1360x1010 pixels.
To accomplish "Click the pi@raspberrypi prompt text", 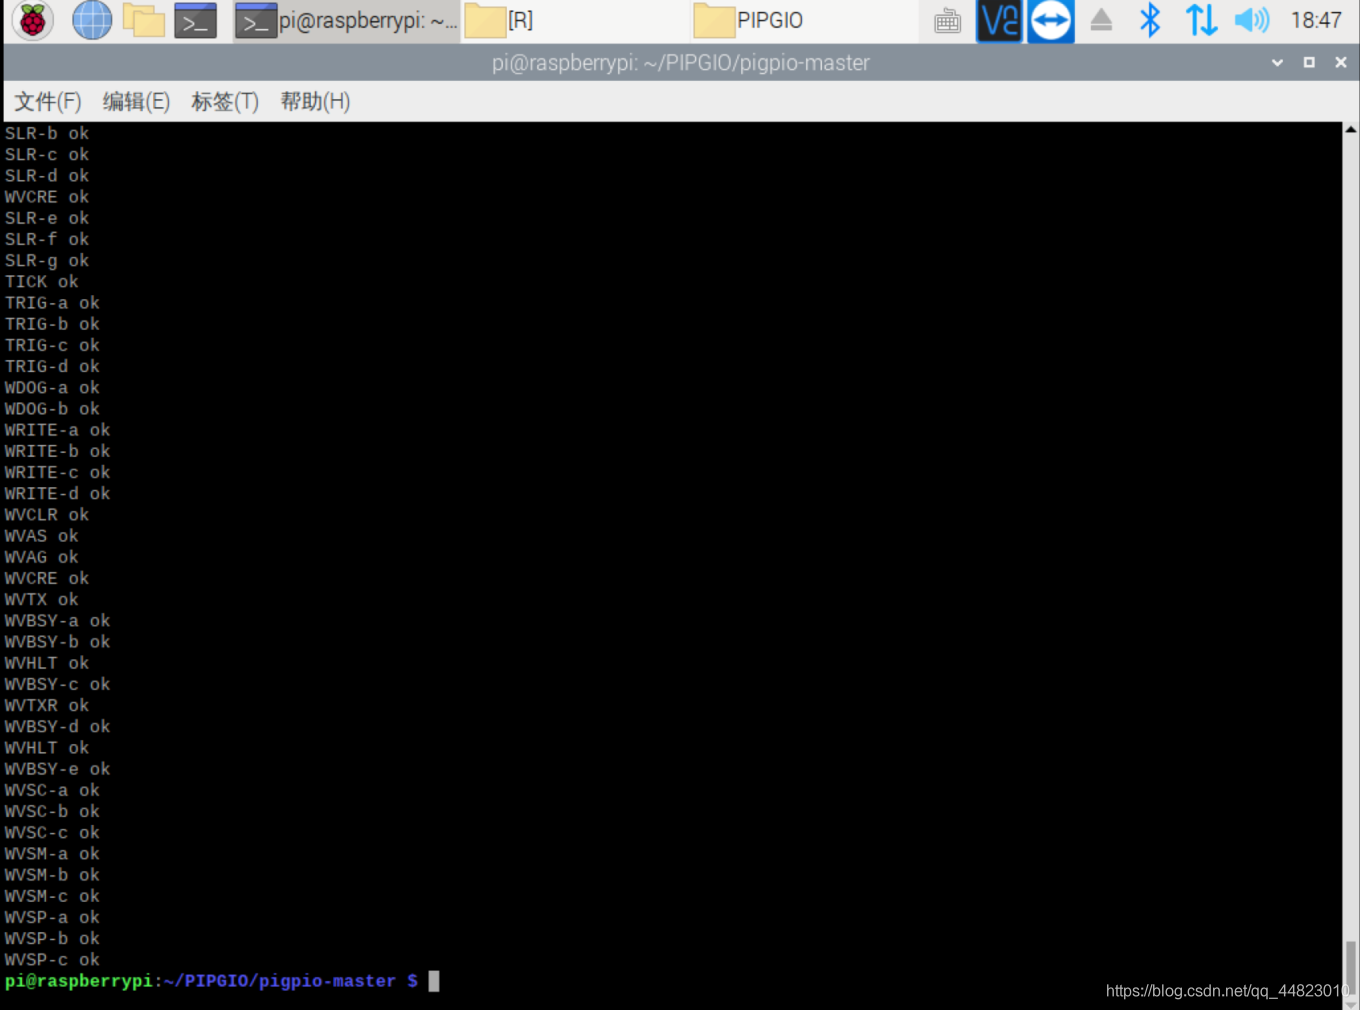I will click(79, 981).
